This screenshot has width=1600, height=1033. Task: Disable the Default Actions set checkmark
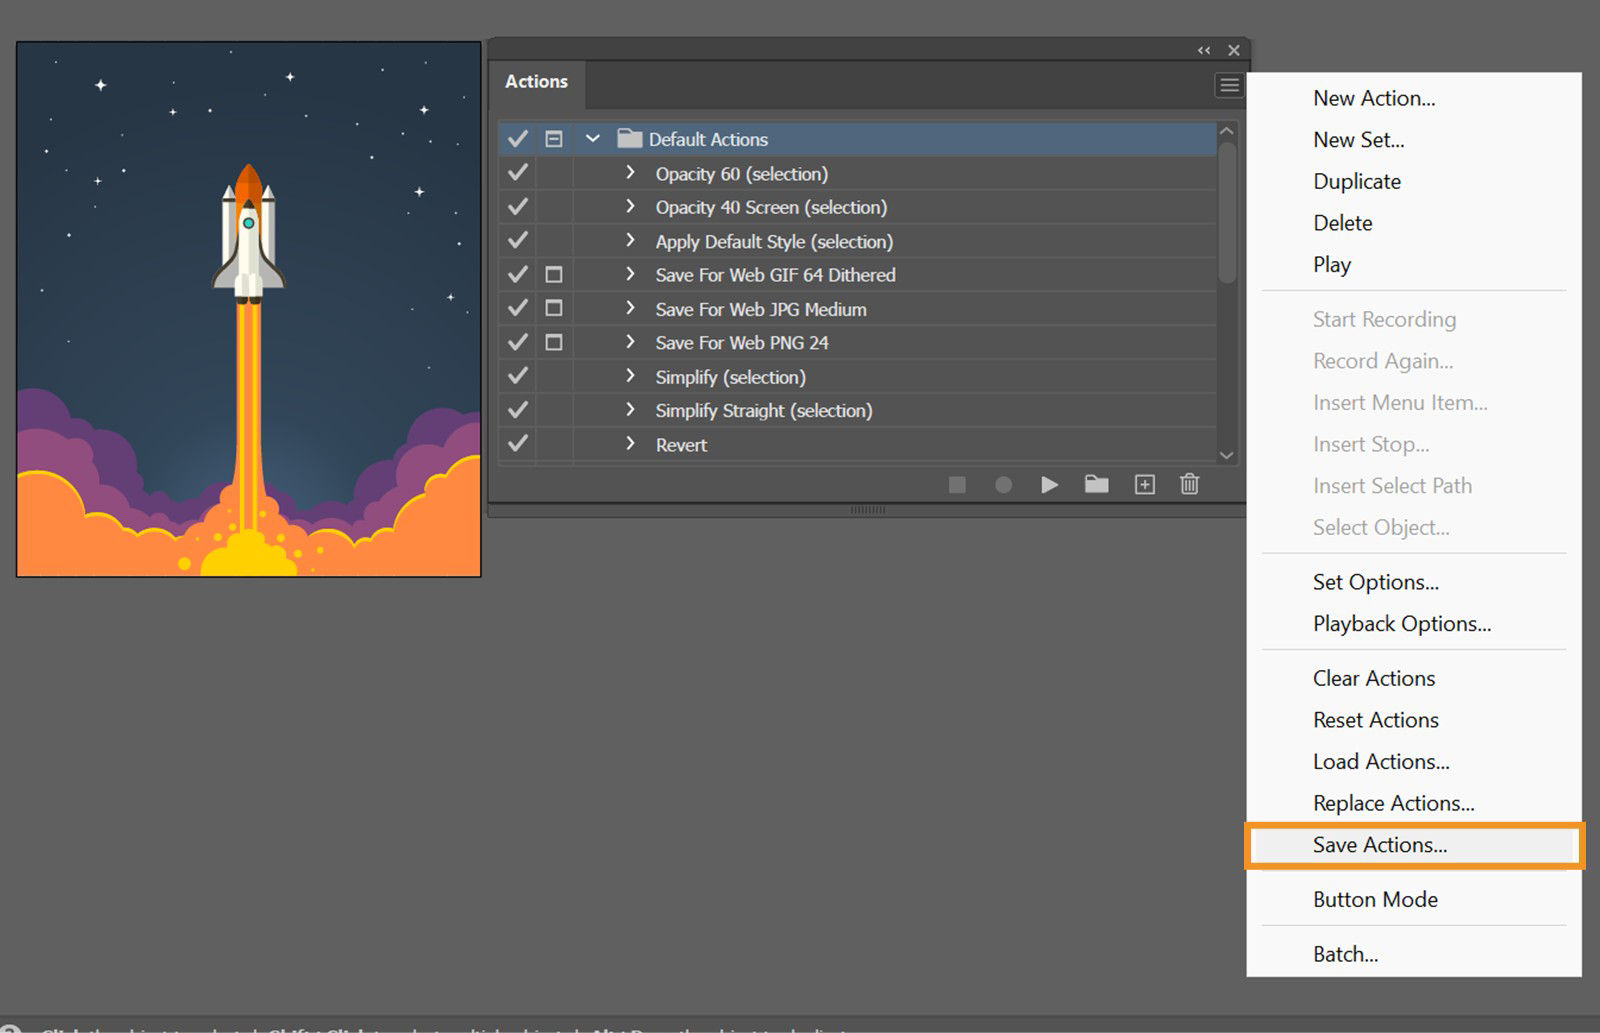coord(517,139)
